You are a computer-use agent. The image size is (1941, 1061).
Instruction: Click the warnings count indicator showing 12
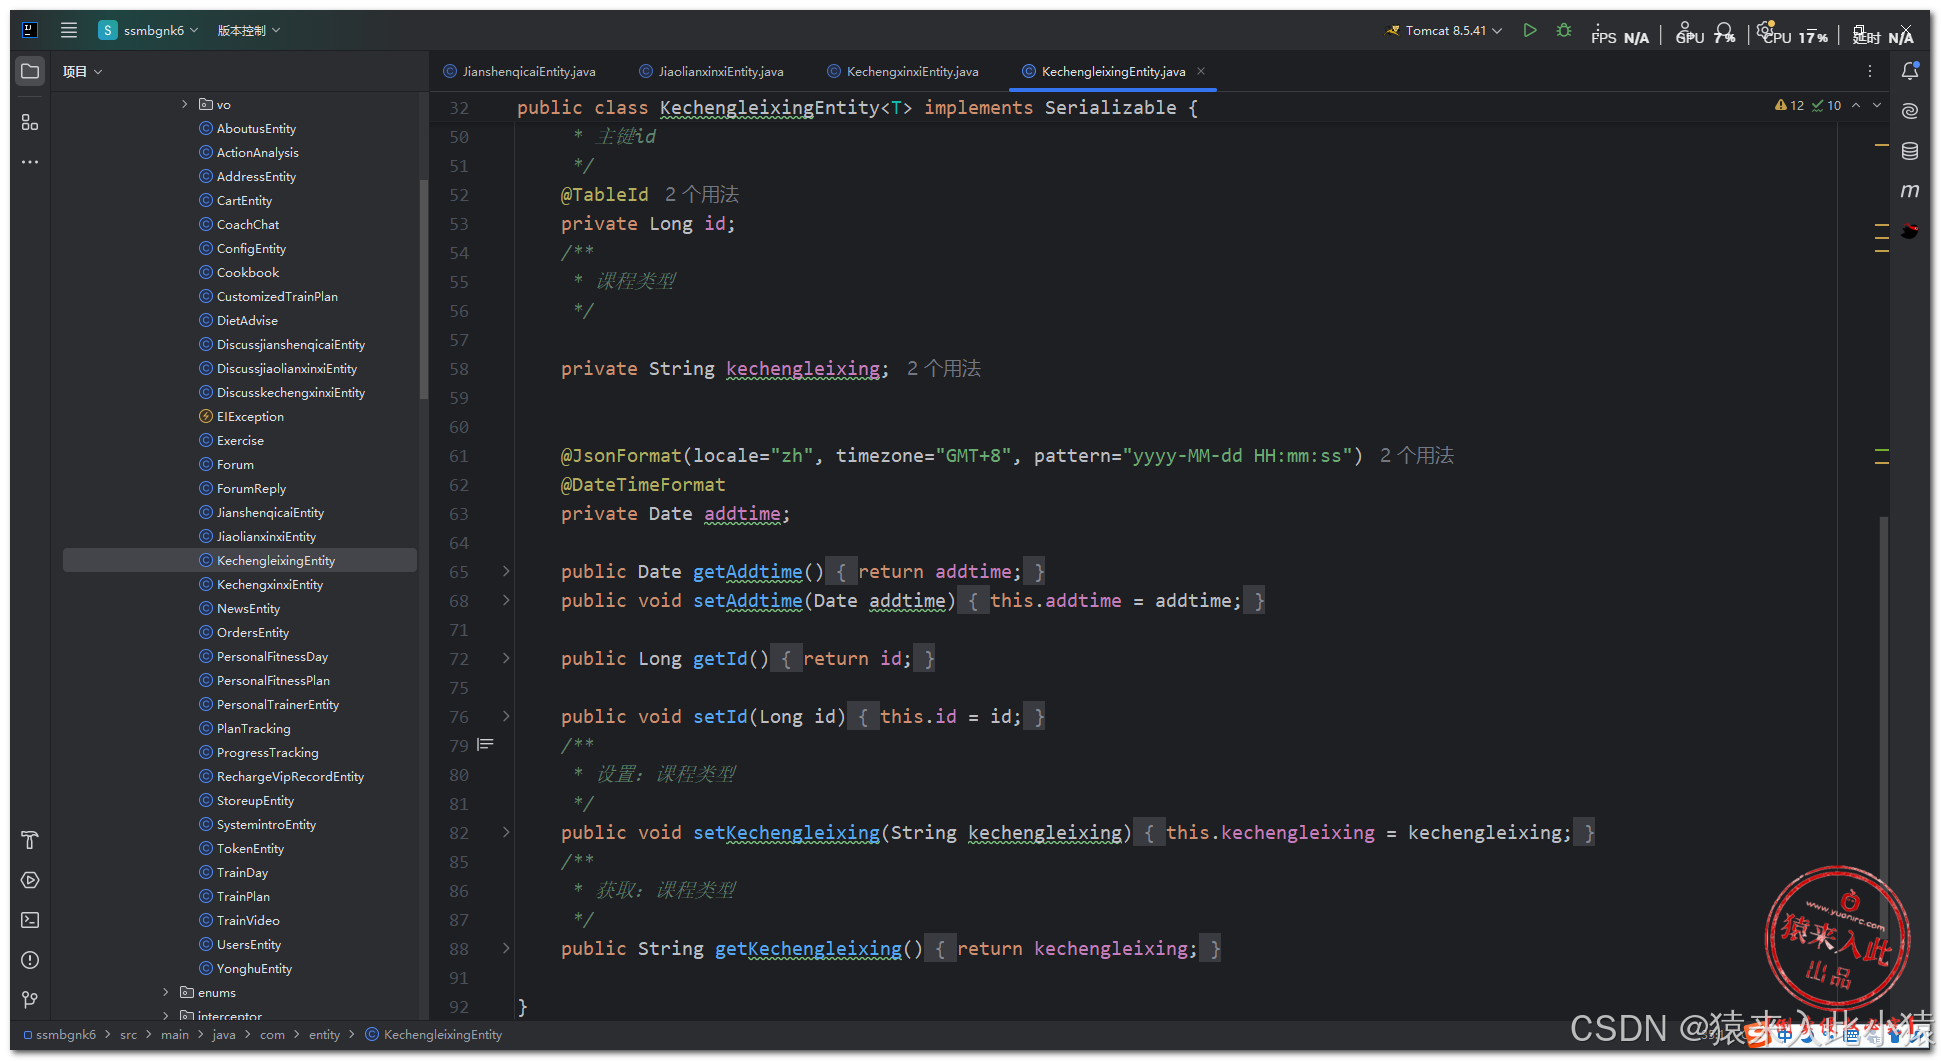(x=1790, y=105)
